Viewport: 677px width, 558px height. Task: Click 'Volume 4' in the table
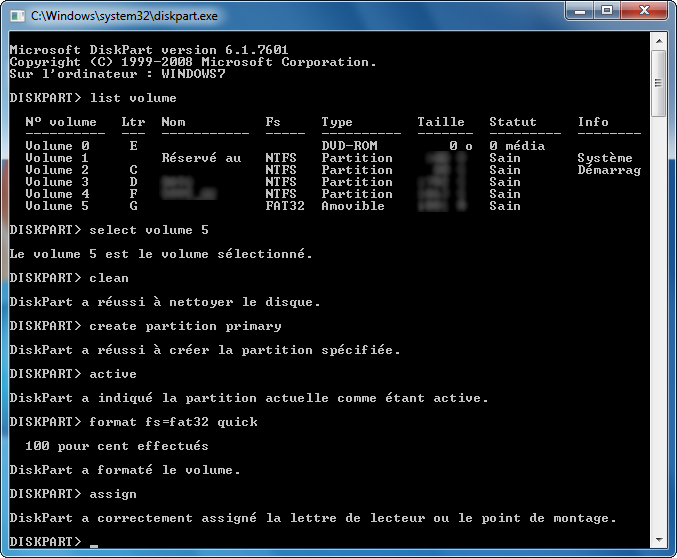pyautogui.click(x=57, y=194)
